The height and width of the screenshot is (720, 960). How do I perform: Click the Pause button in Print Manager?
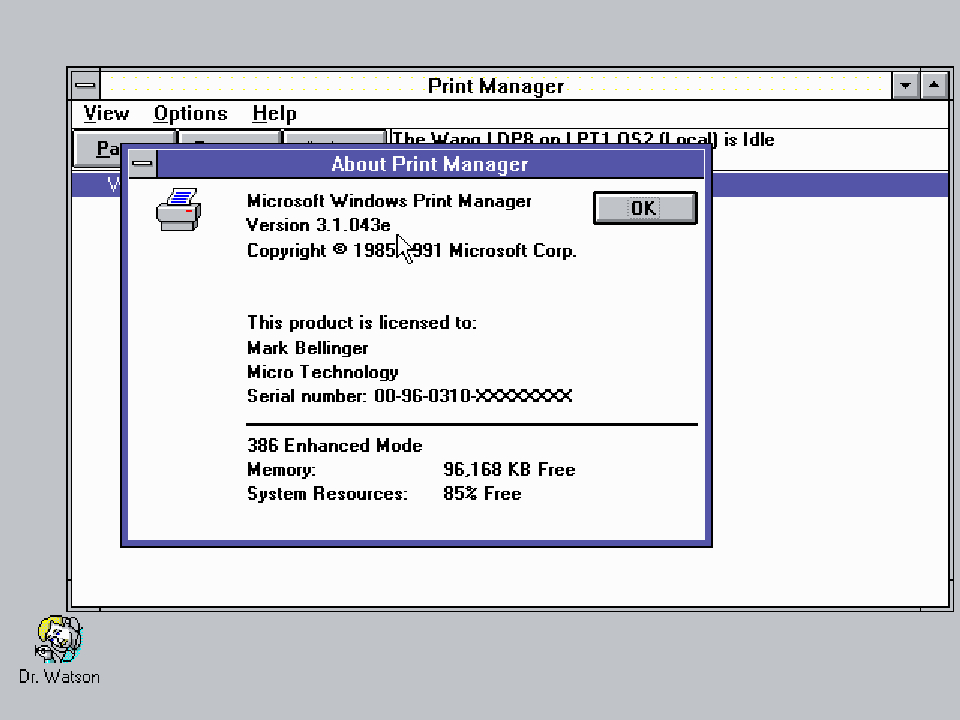click(x=98, y=148)
